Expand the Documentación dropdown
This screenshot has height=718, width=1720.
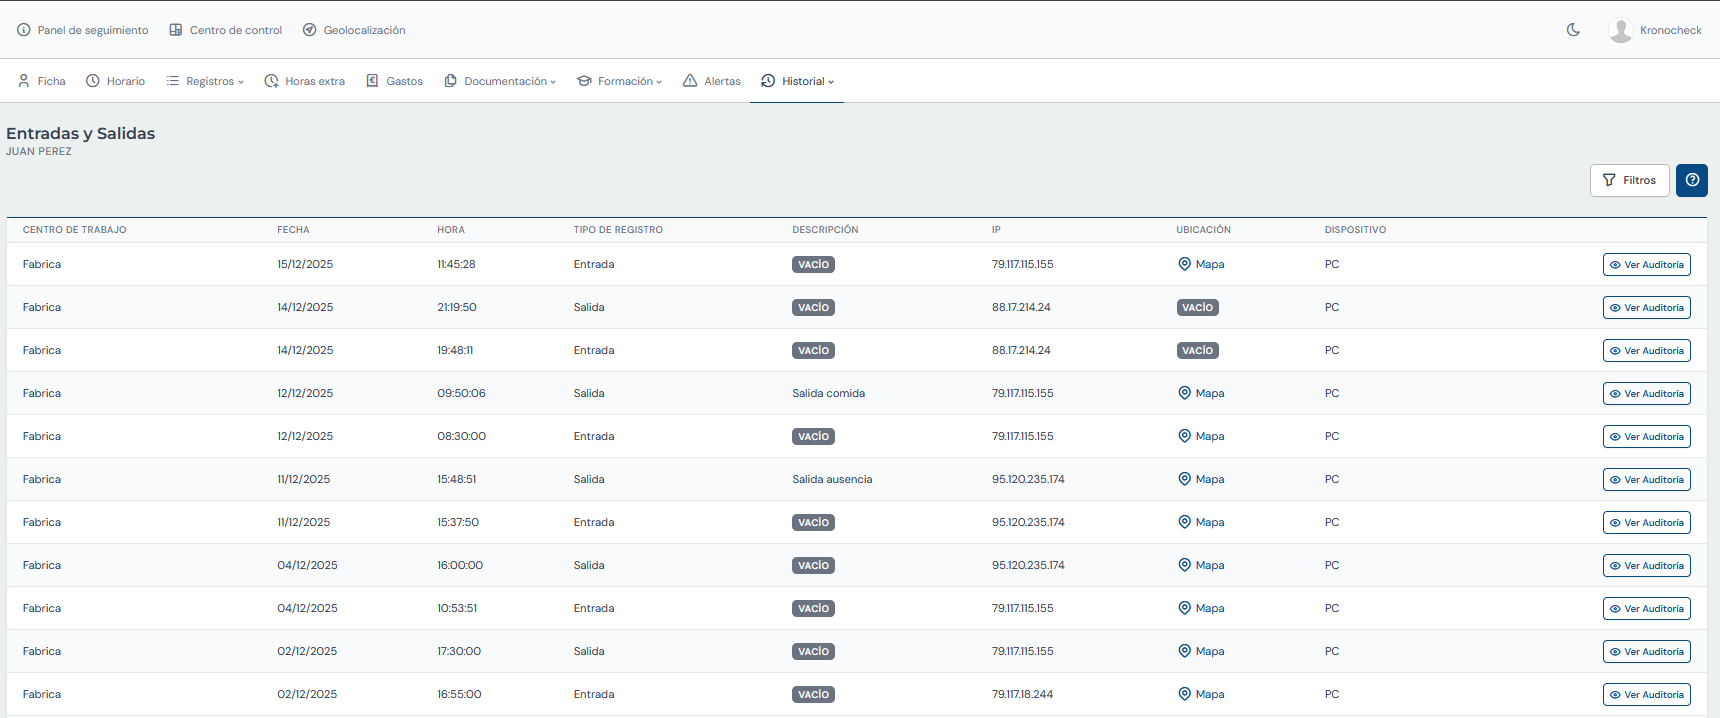[x=500, y=81]
